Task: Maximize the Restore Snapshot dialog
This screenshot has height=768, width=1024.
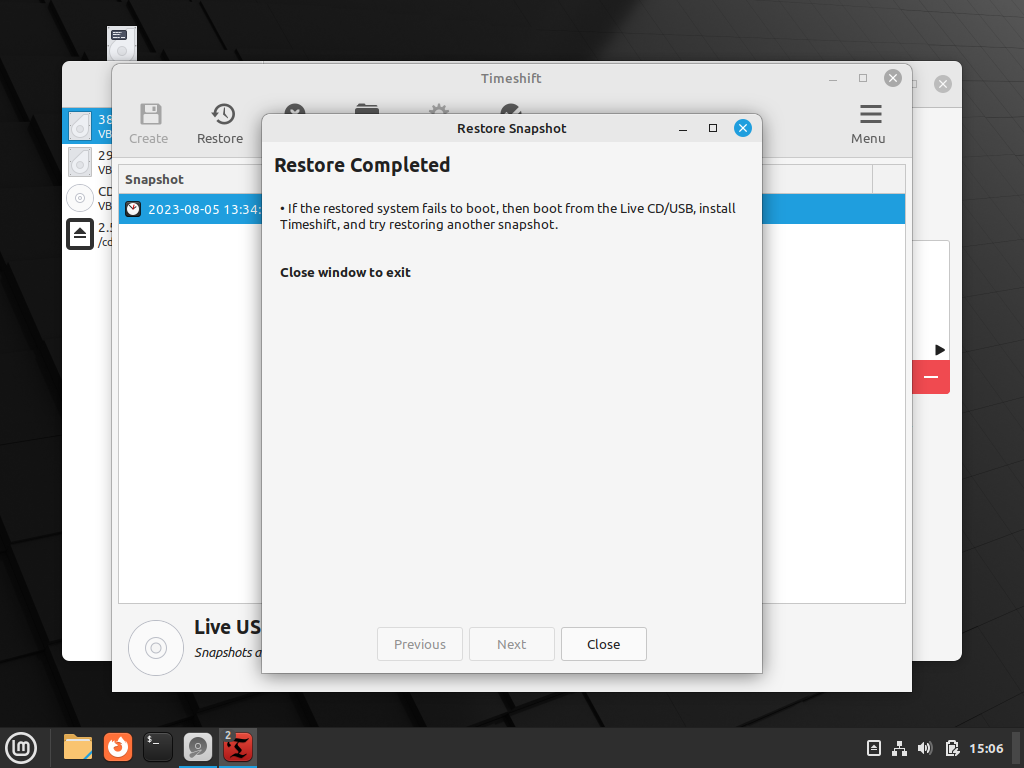Action: (x=712, y=128)
